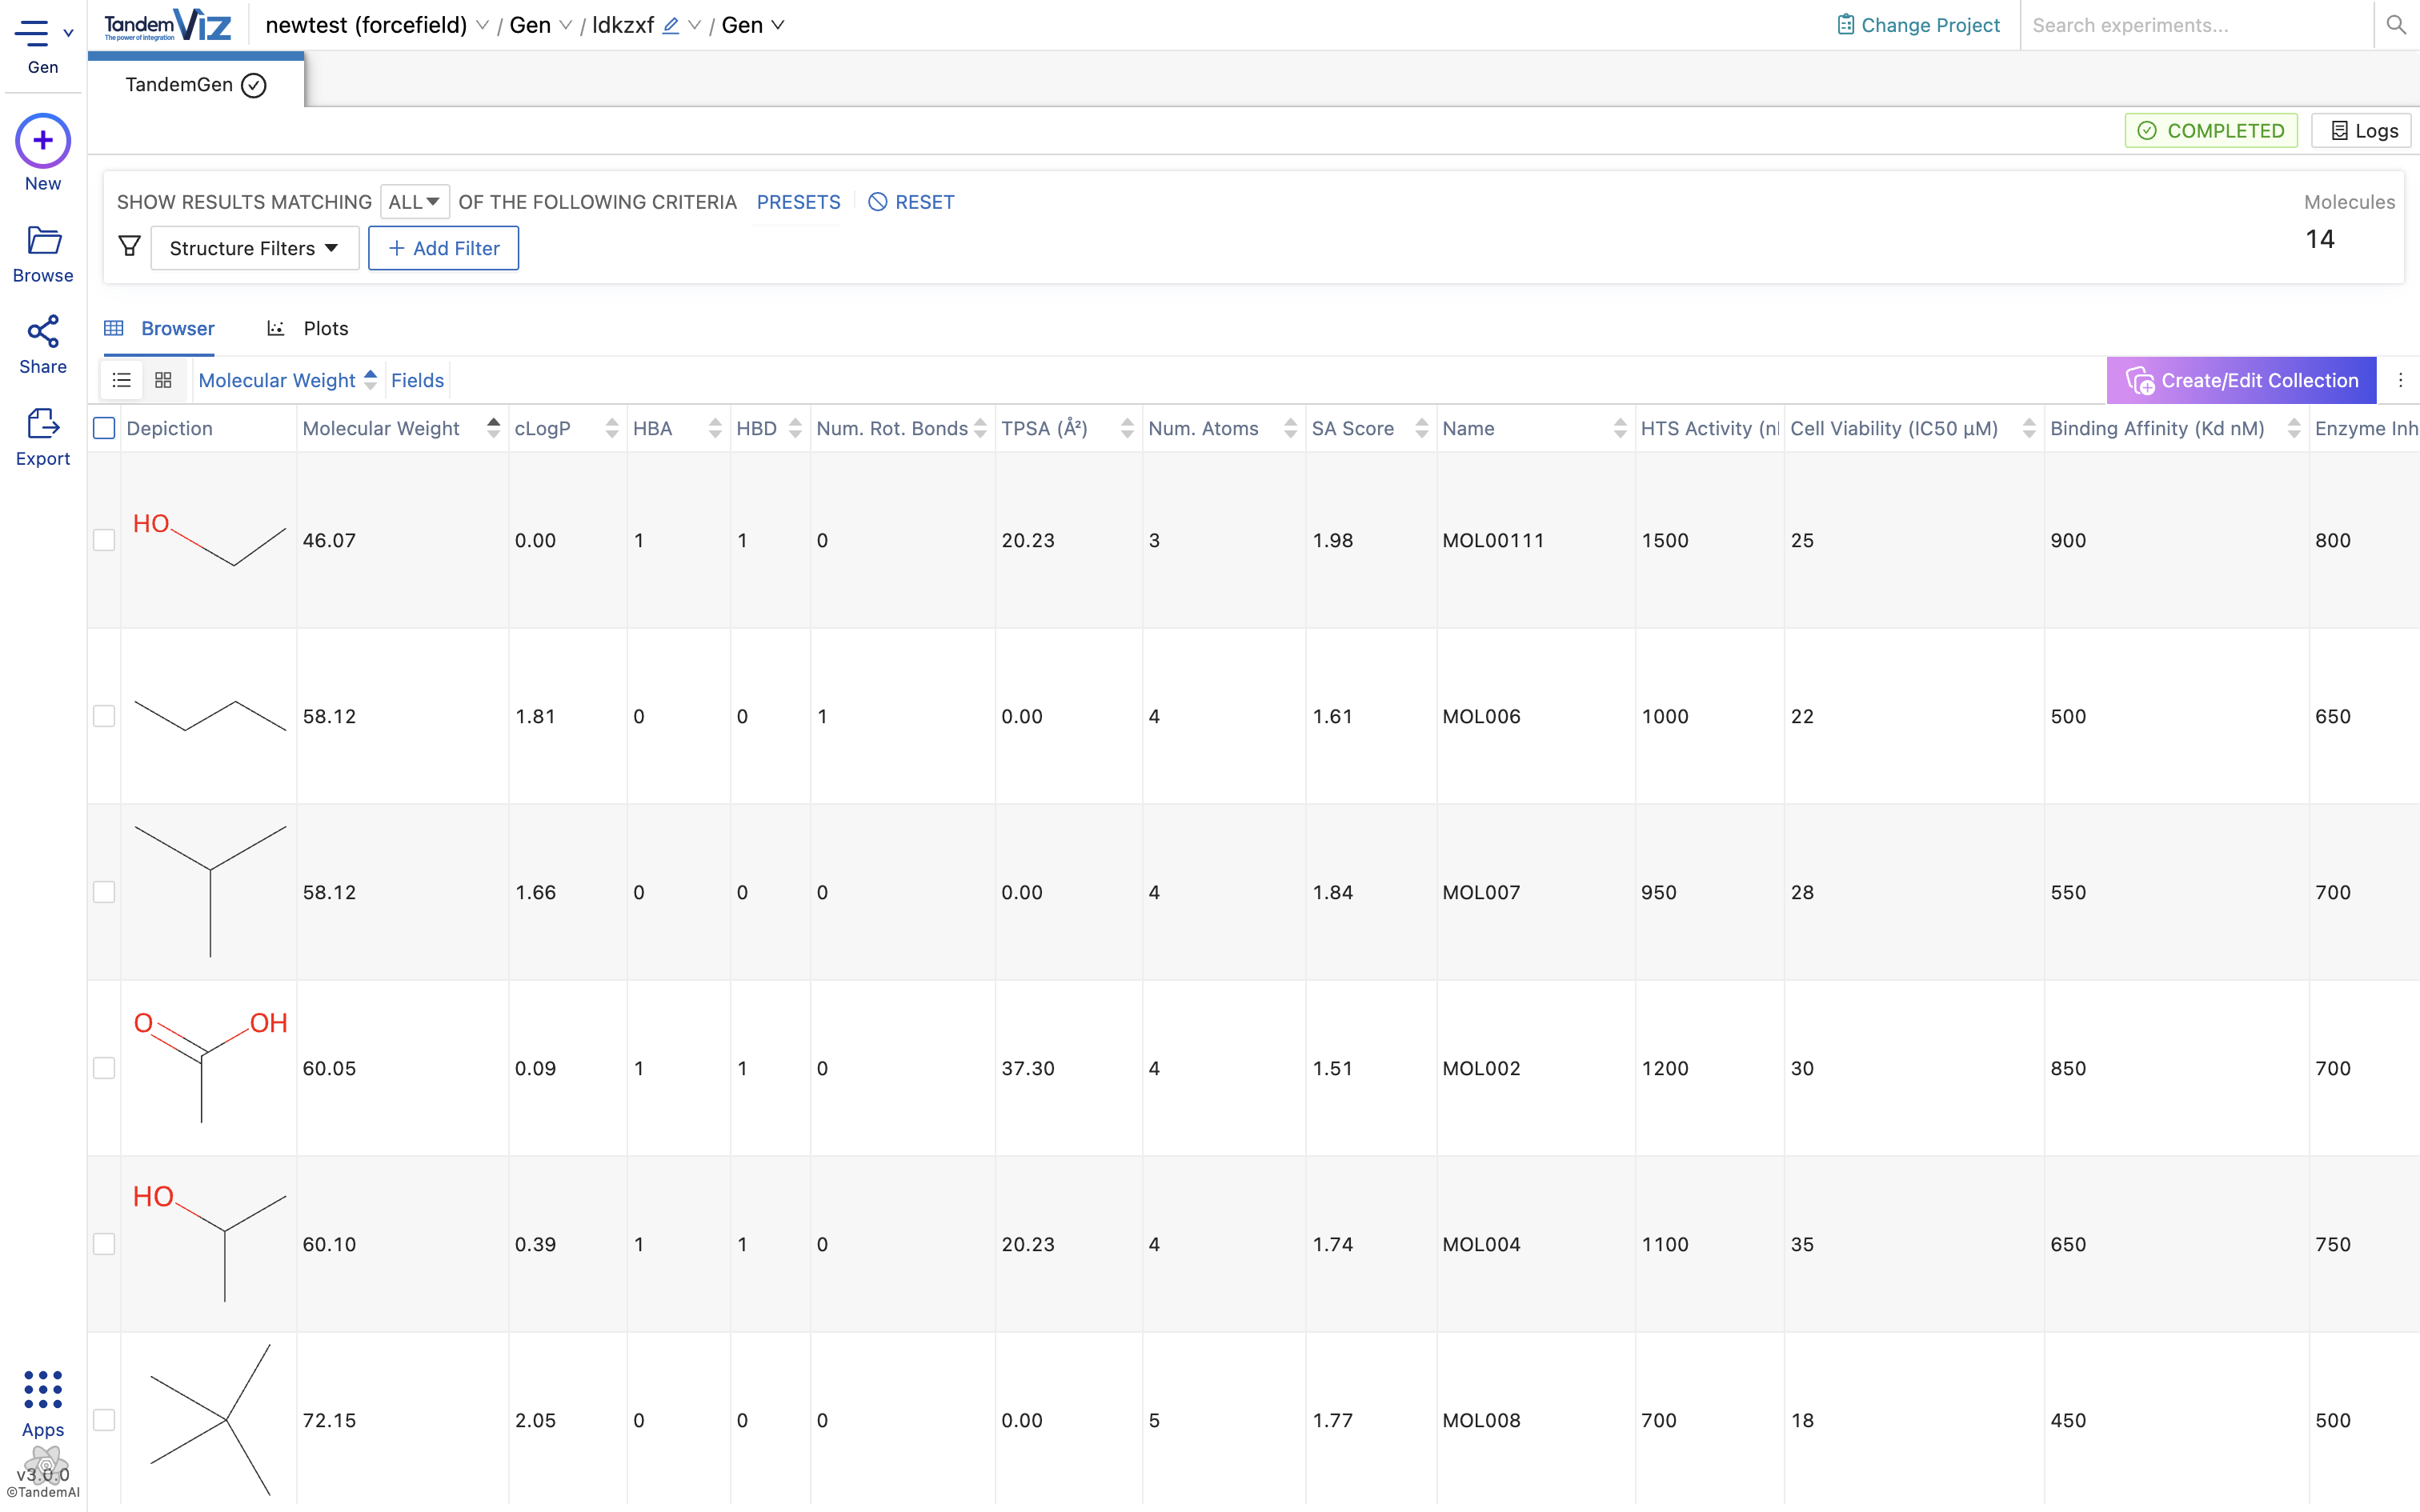Screen dimensions: 2420x1512
Task: Click the Add Filter button
Action: [443, 248]
